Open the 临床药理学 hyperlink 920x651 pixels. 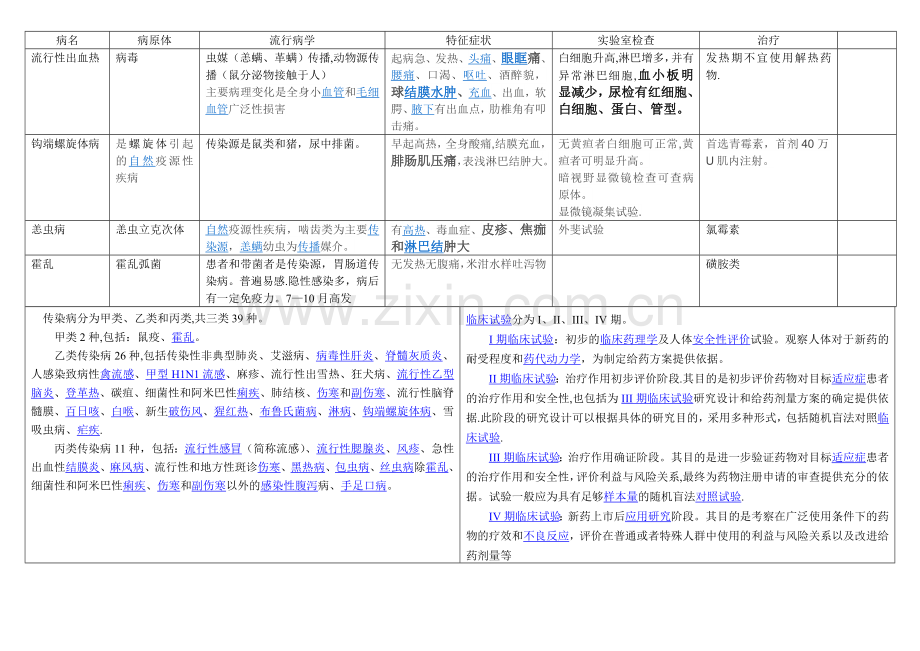(x=629, y=339)
